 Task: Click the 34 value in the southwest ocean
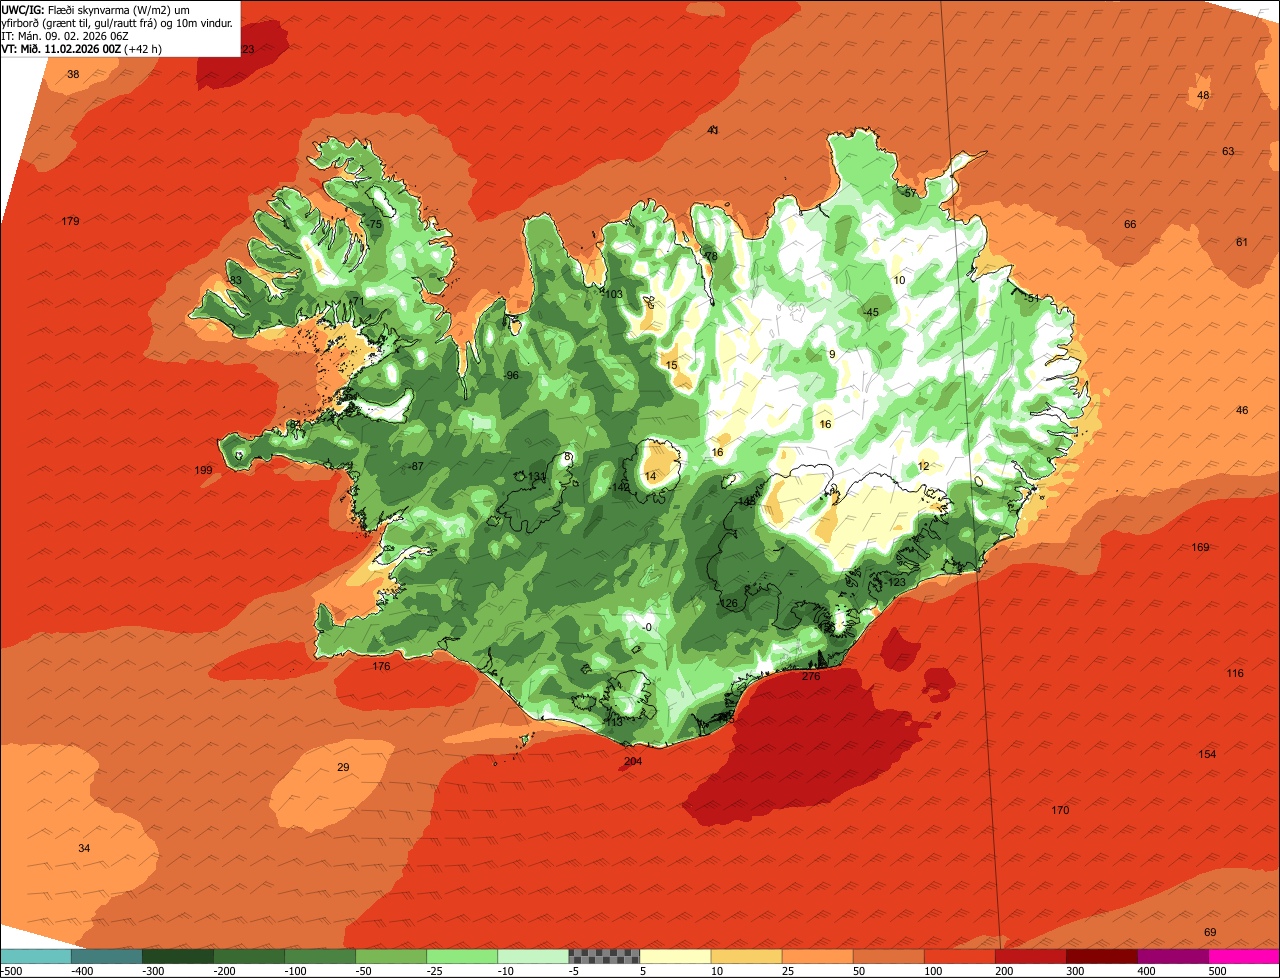point(84,848)
